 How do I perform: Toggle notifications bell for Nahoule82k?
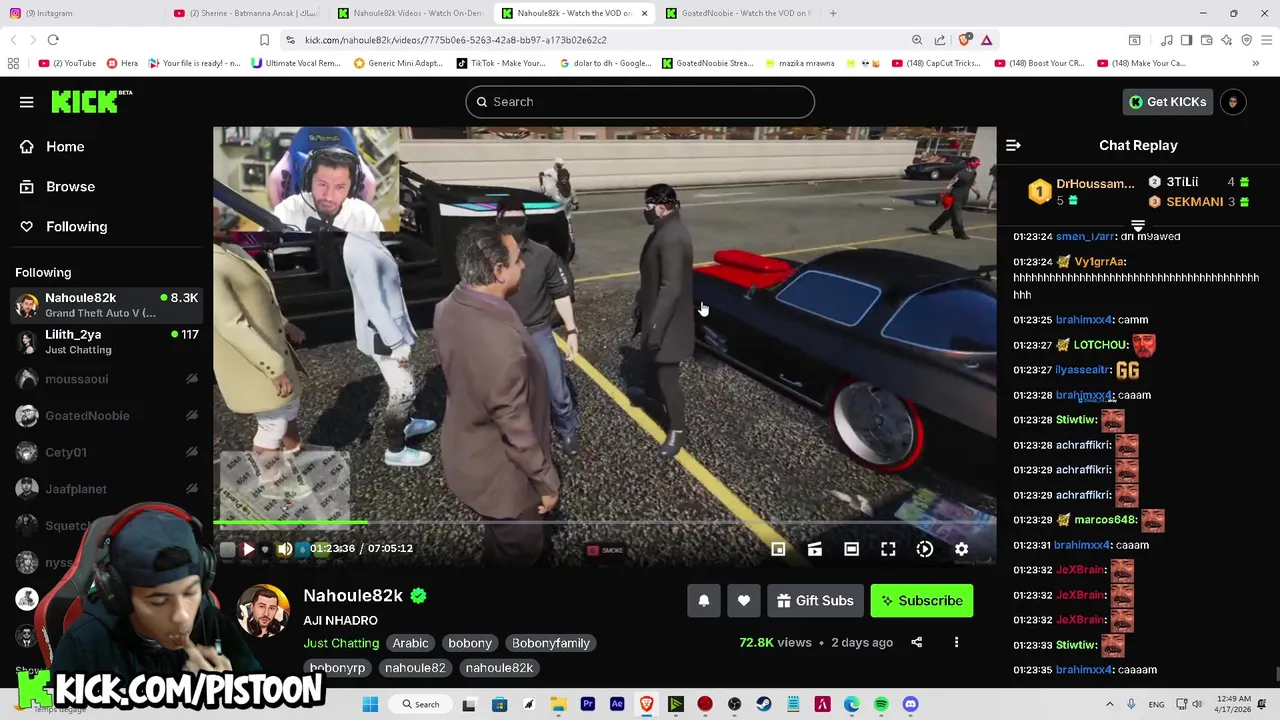coord(704,601)
